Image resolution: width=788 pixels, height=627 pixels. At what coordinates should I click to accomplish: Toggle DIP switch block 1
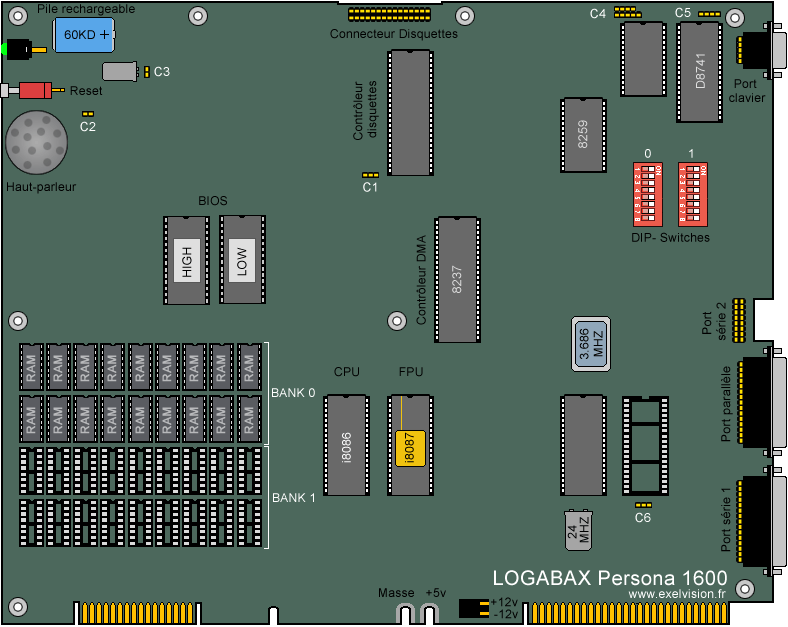(x=692, y=194)
